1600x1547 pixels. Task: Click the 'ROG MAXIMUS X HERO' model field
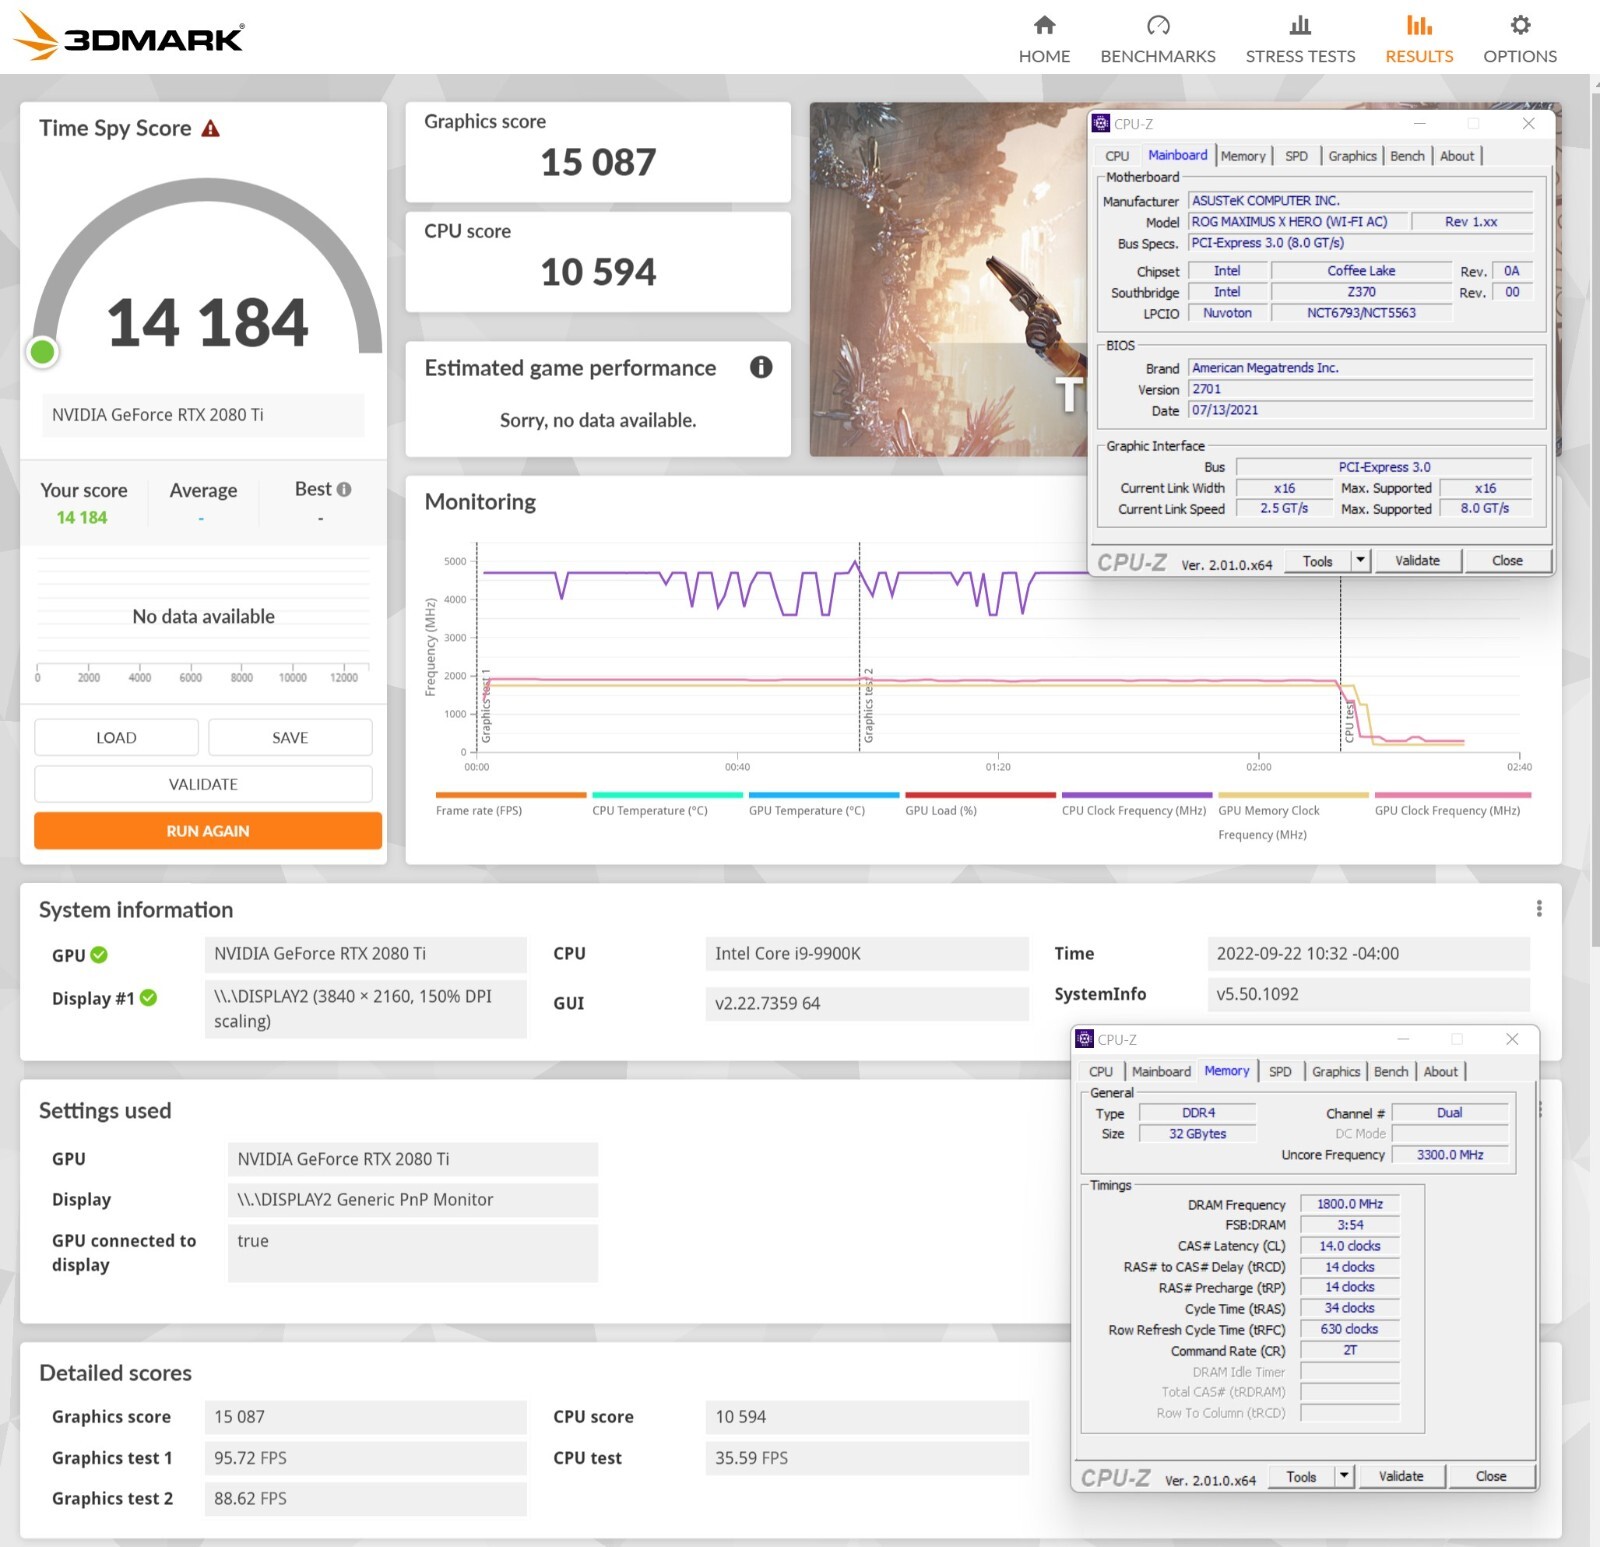1298,221
